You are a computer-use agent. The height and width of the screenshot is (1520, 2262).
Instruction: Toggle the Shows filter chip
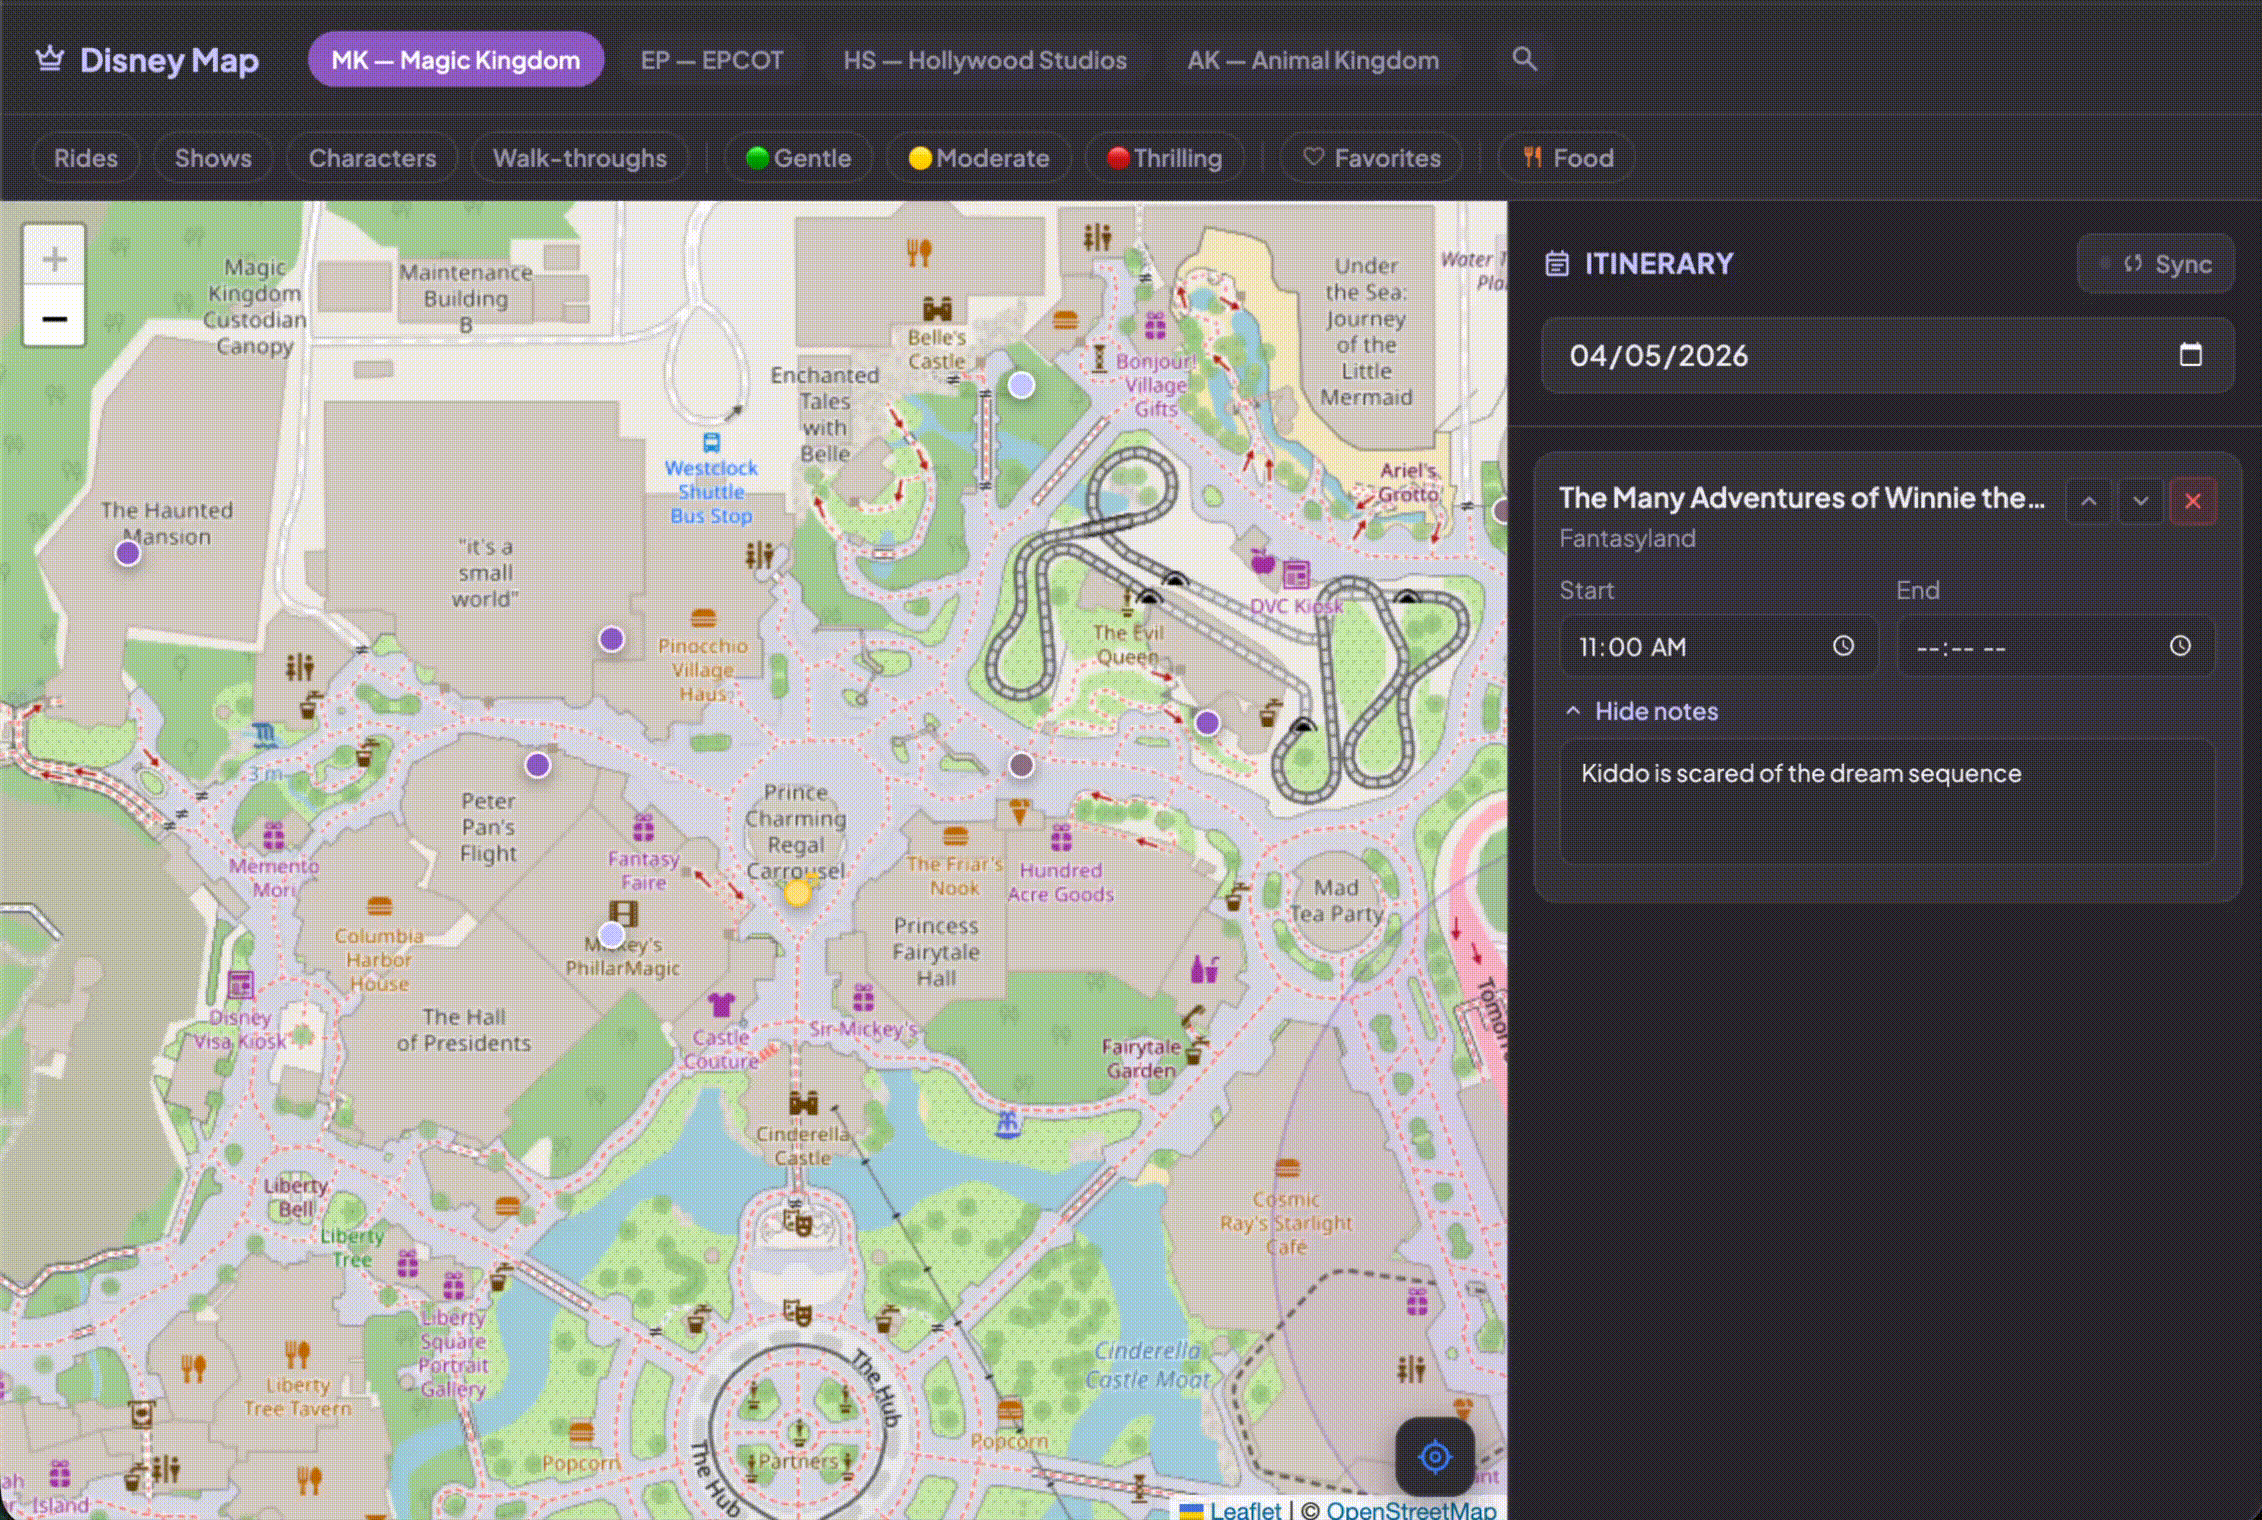click(x=213, y=158)
